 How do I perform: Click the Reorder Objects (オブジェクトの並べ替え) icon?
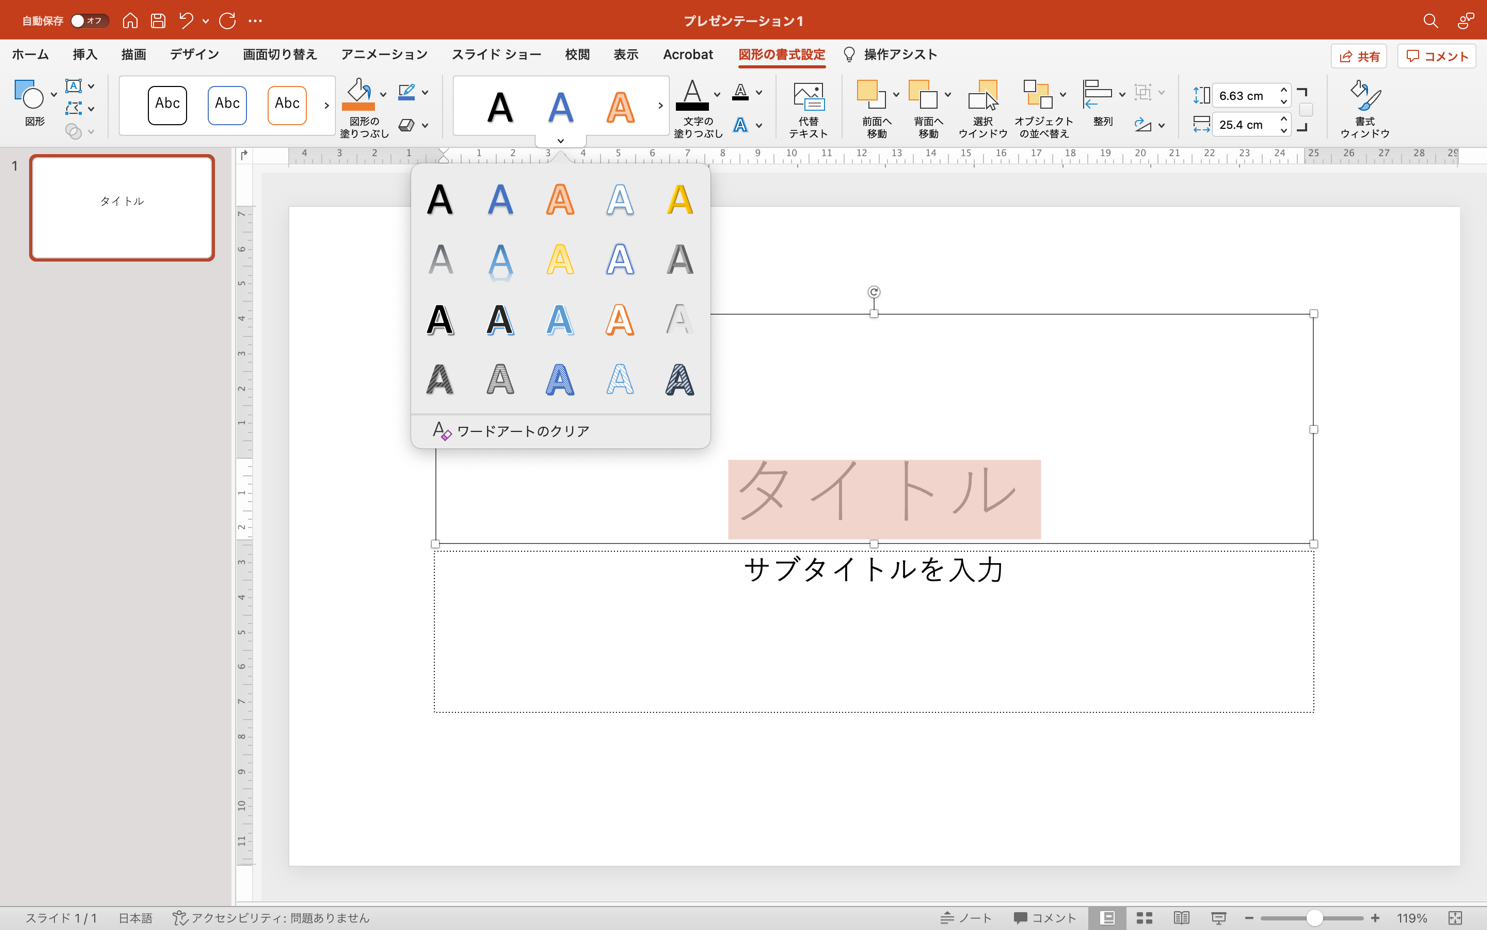1037,96
